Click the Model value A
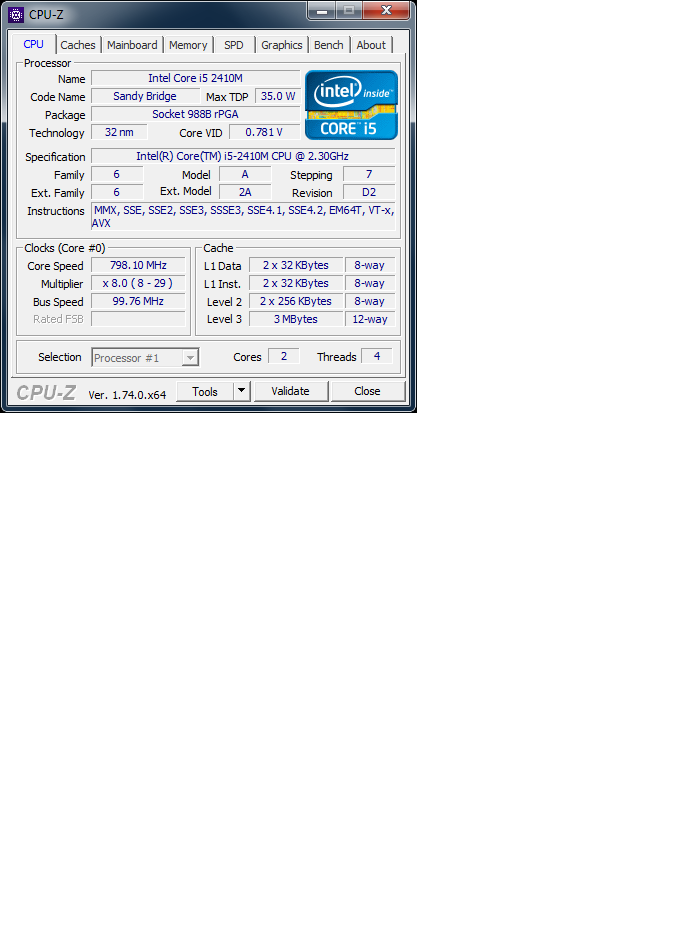This screenshot has height=935, width=679. pos(245,174)
